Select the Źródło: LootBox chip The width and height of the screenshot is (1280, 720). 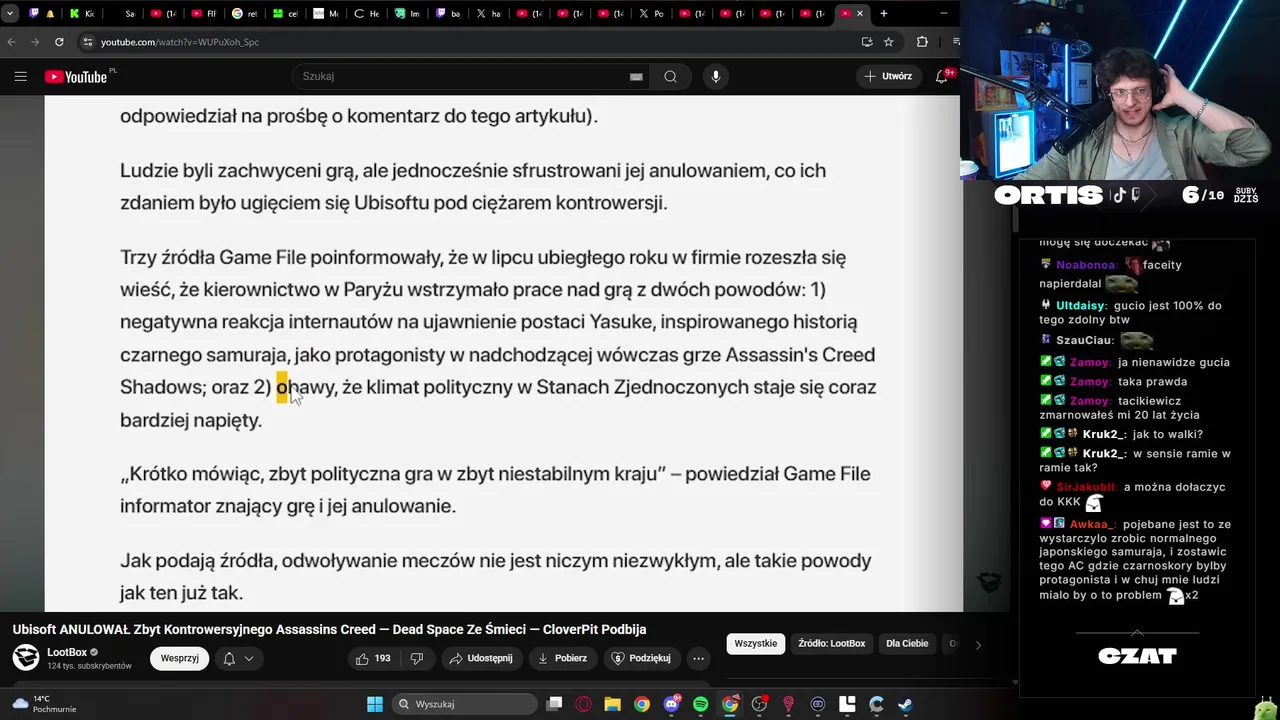click(831, 644)
